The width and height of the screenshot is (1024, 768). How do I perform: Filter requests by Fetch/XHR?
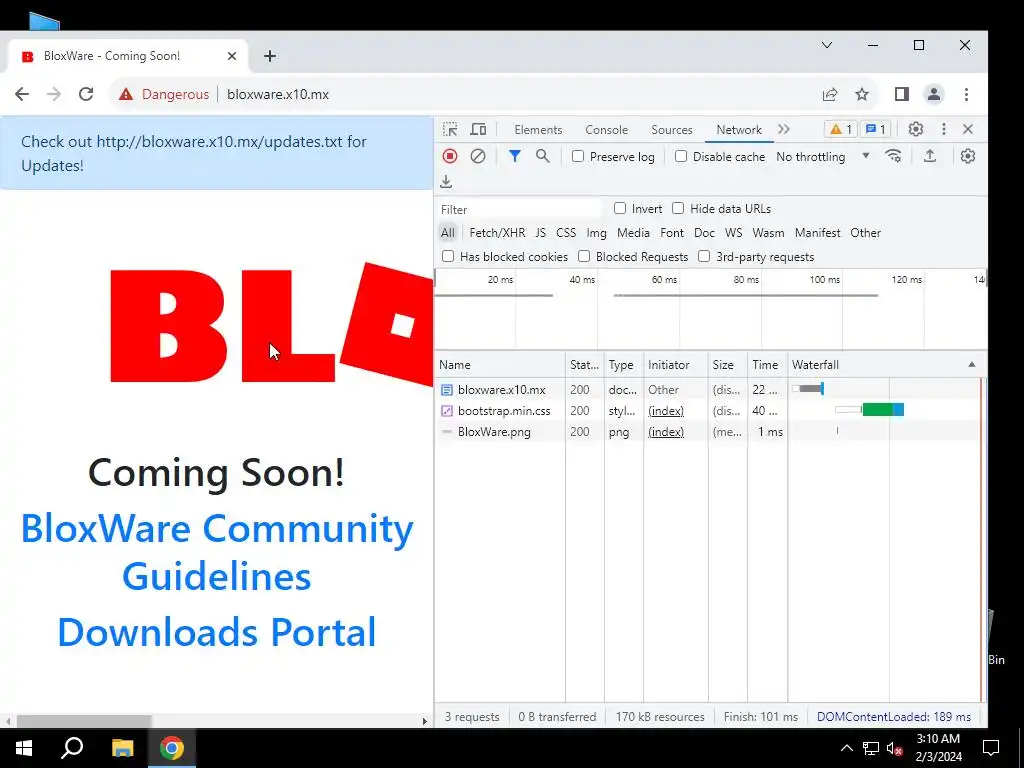(497, 232)
